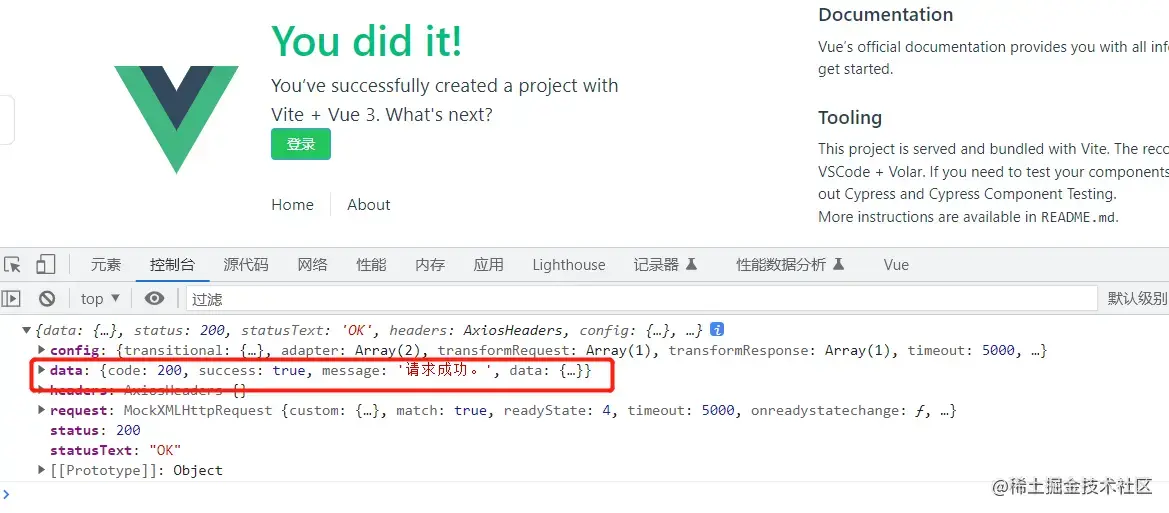Clear the console with the ban icon
1169x513 pixels.
(x=47, y=299)
